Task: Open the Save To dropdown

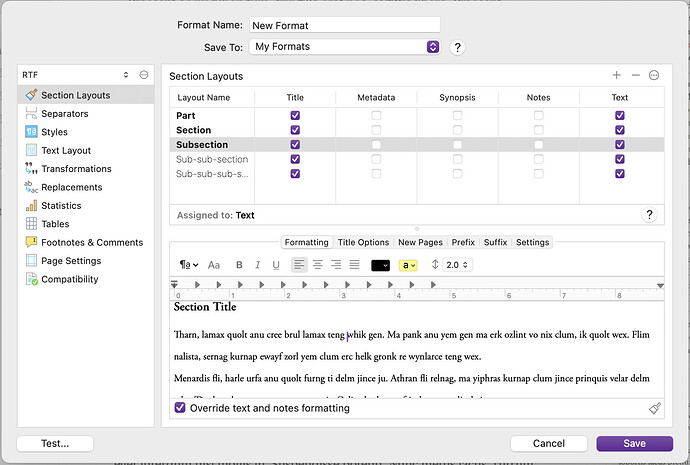Action: click(345, 47)
